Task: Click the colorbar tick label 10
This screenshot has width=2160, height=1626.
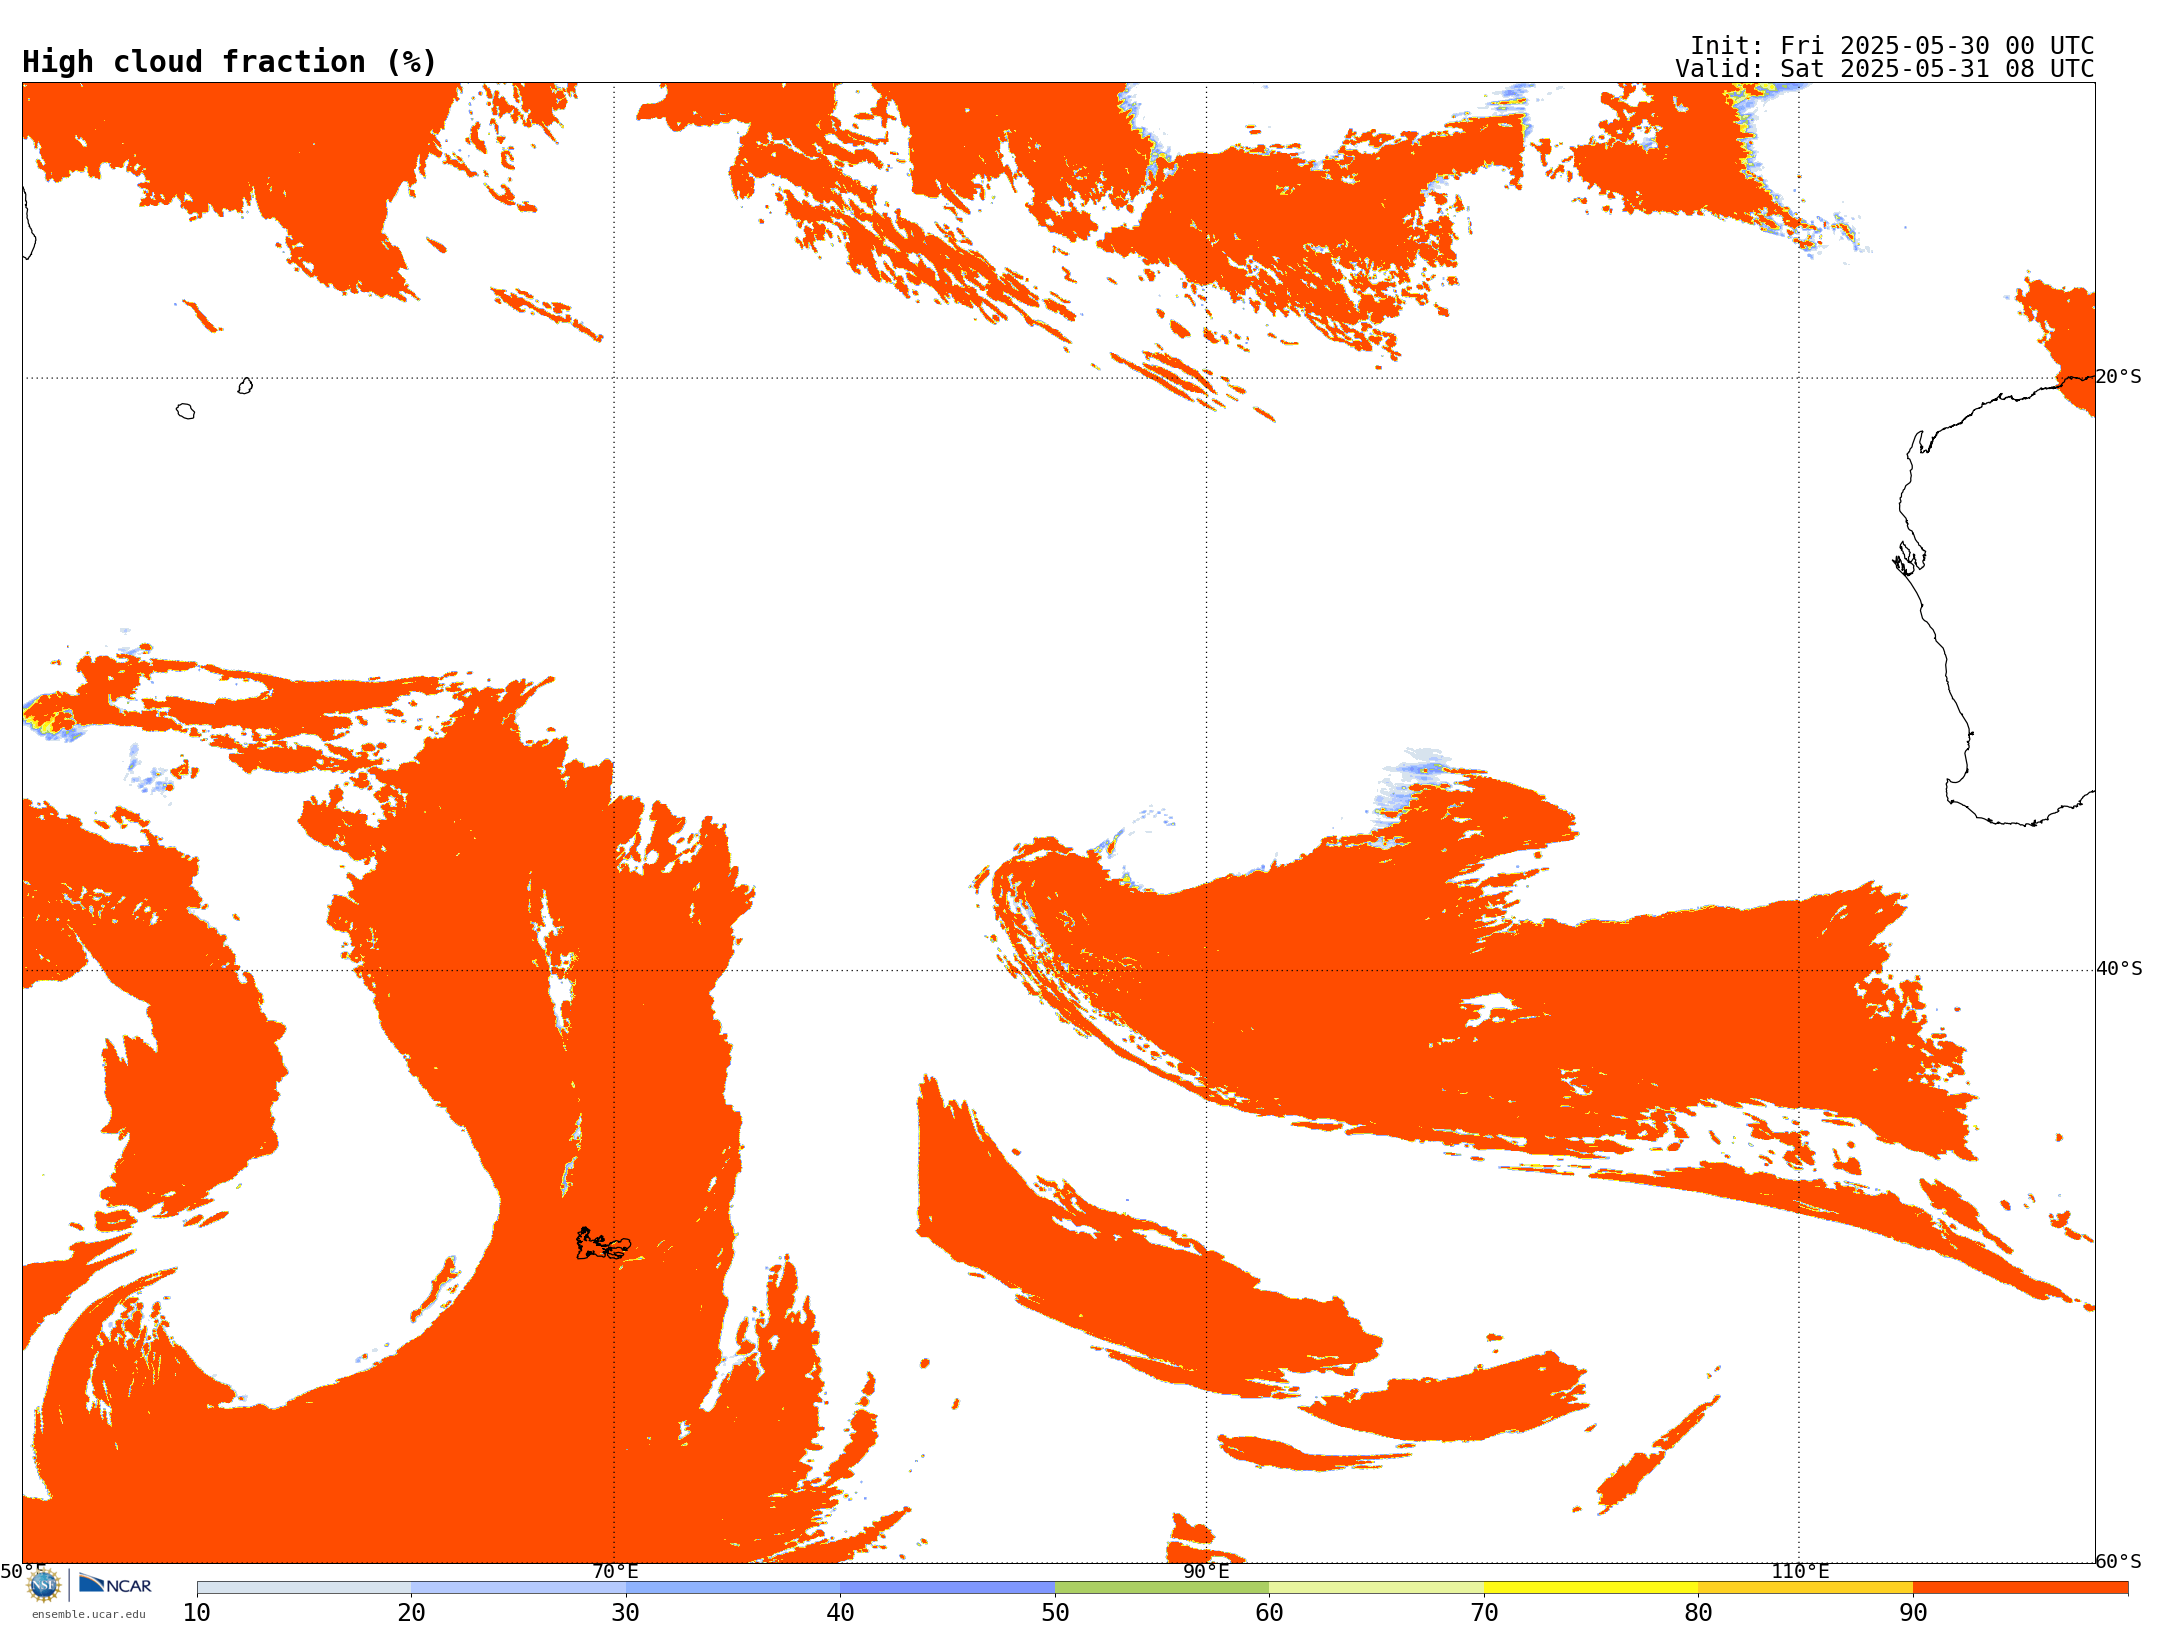Action: (197, 1612)
